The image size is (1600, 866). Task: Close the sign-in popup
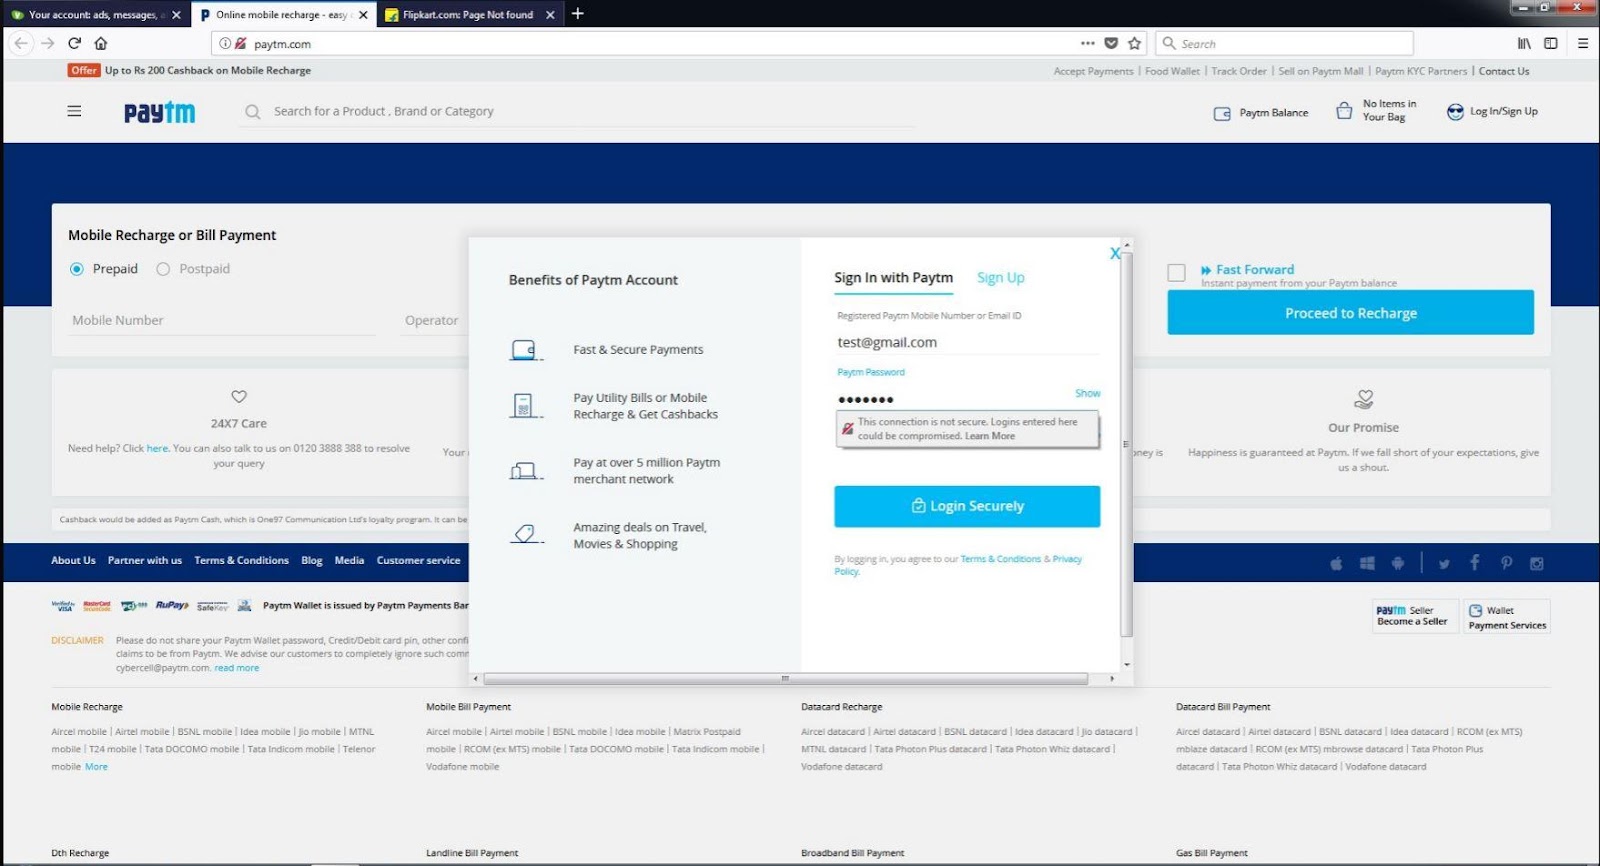[x=1115, y=254]
